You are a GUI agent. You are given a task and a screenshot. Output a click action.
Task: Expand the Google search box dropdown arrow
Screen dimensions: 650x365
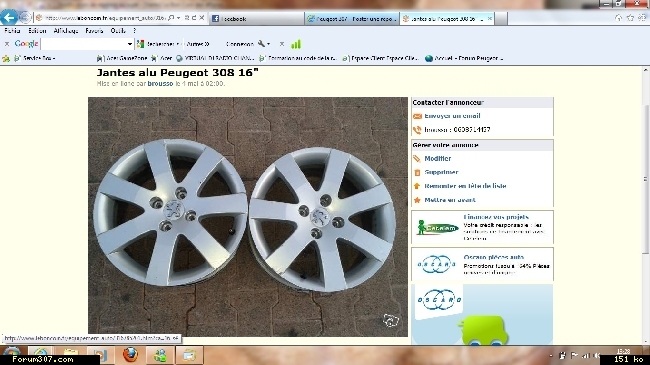point(129,44)
